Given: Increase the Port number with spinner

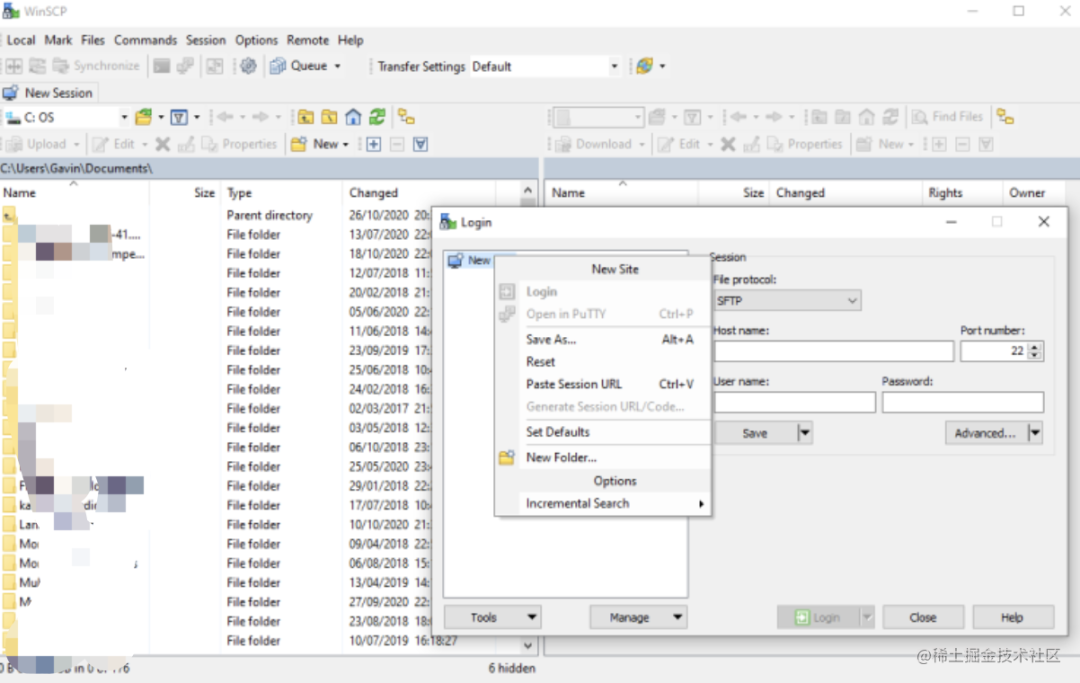Looking at the screenshot, I should pyautogui.click(x=1035, y=347).
